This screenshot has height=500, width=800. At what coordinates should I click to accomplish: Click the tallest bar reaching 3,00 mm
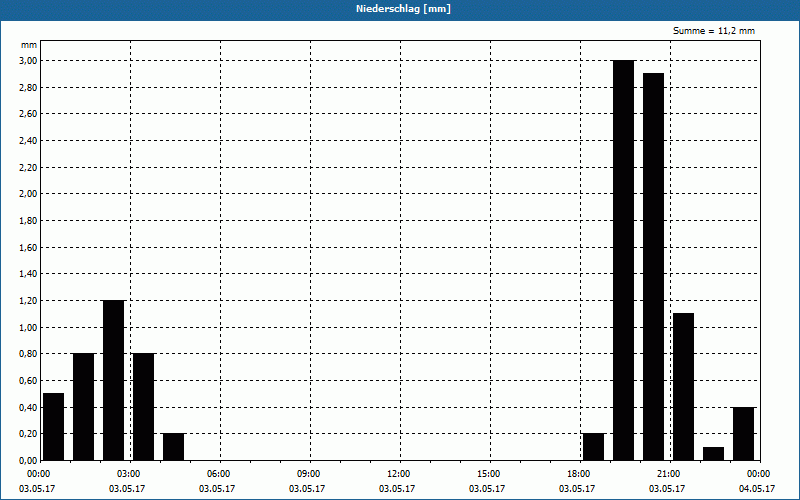tap(623, 261)
